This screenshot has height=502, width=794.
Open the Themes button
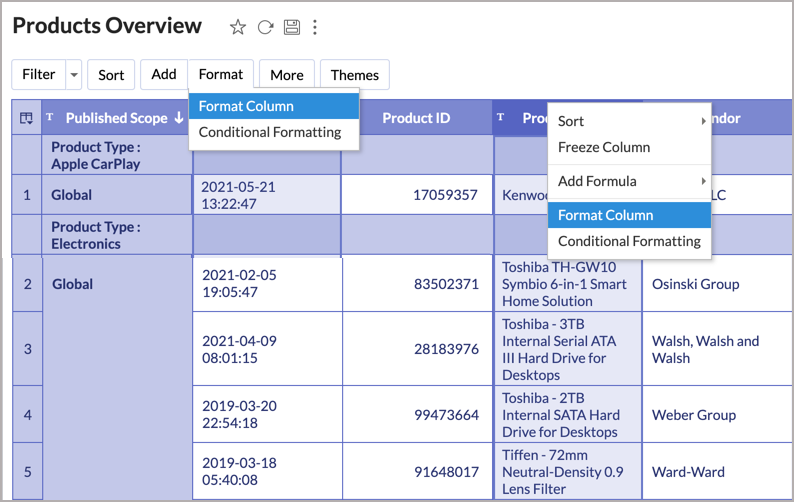click(x=354, y=75)
